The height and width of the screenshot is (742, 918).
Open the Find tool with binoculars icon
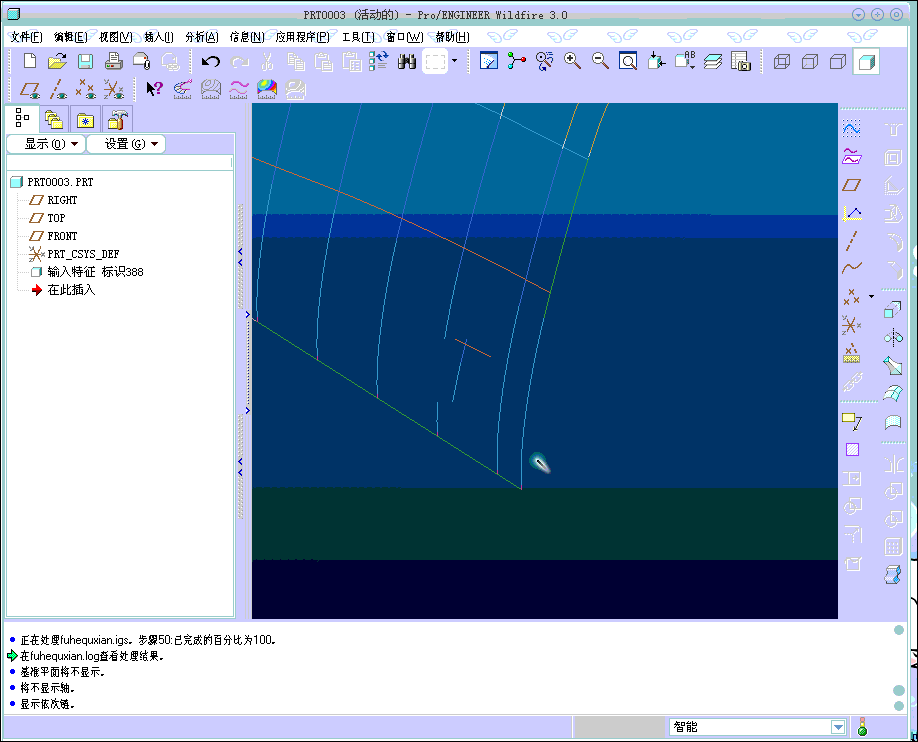coord(406,61)
